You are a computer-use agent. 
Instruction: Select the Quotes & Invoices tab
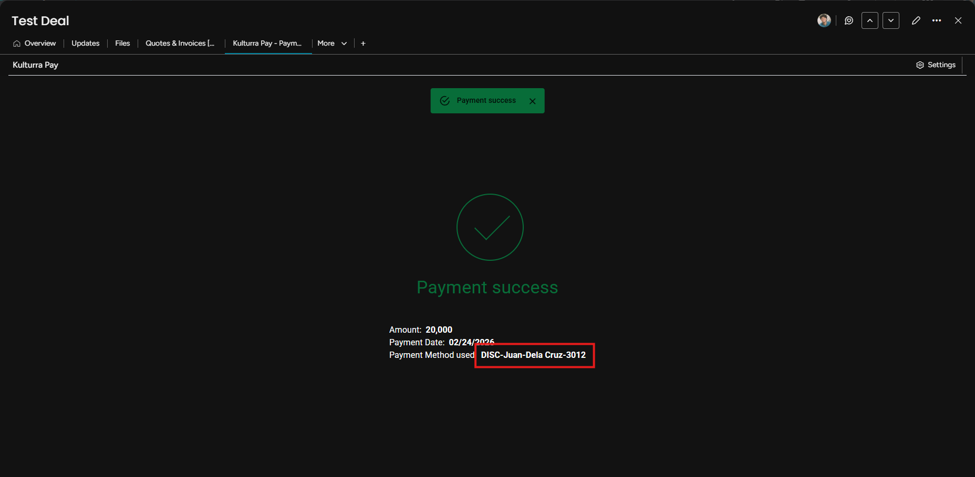180,44
